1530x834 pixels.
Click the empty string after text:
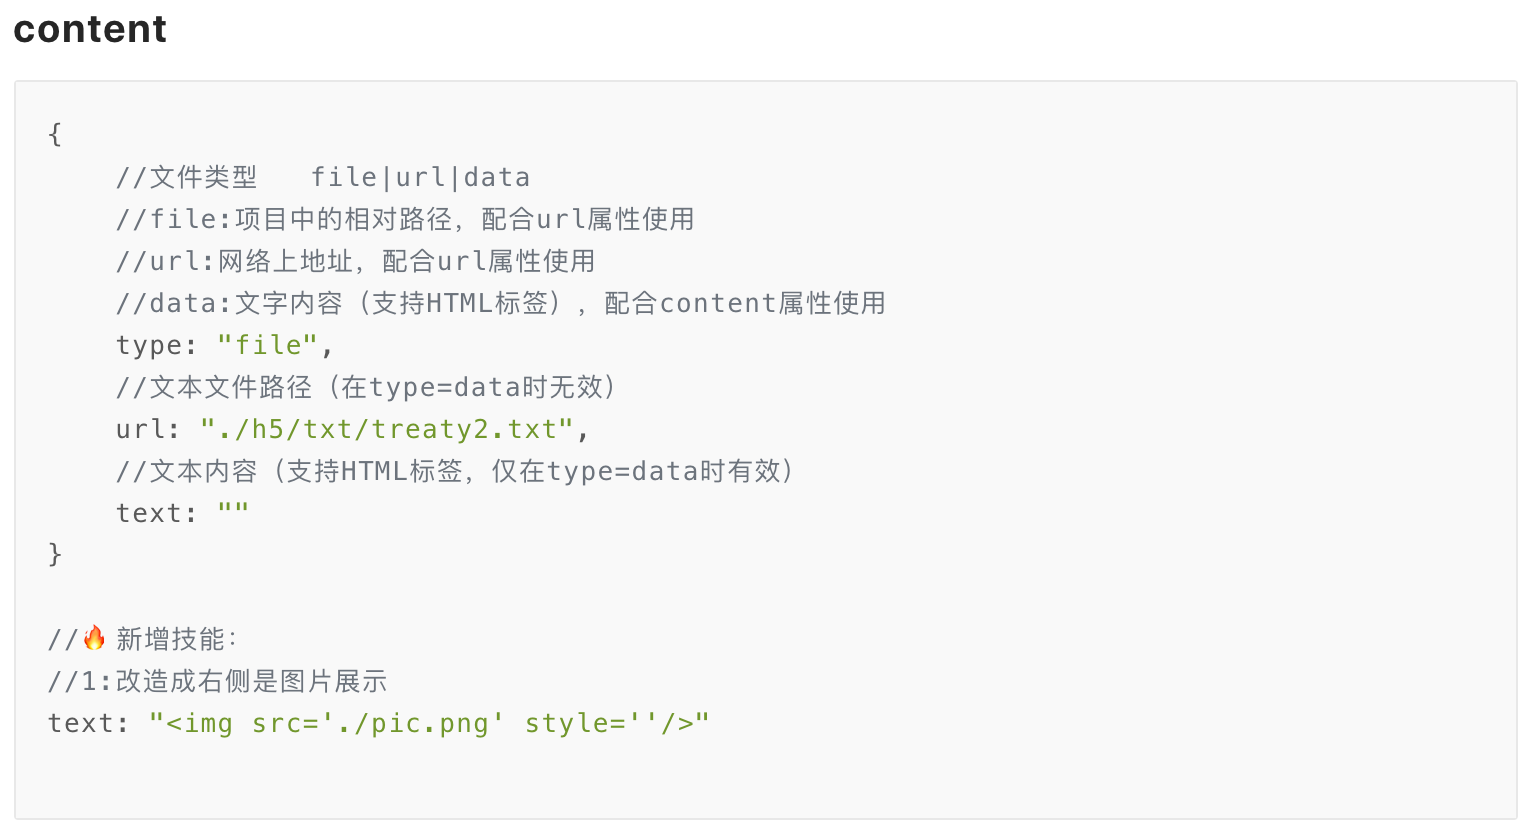pyautogui.click(x=233, y=511)
